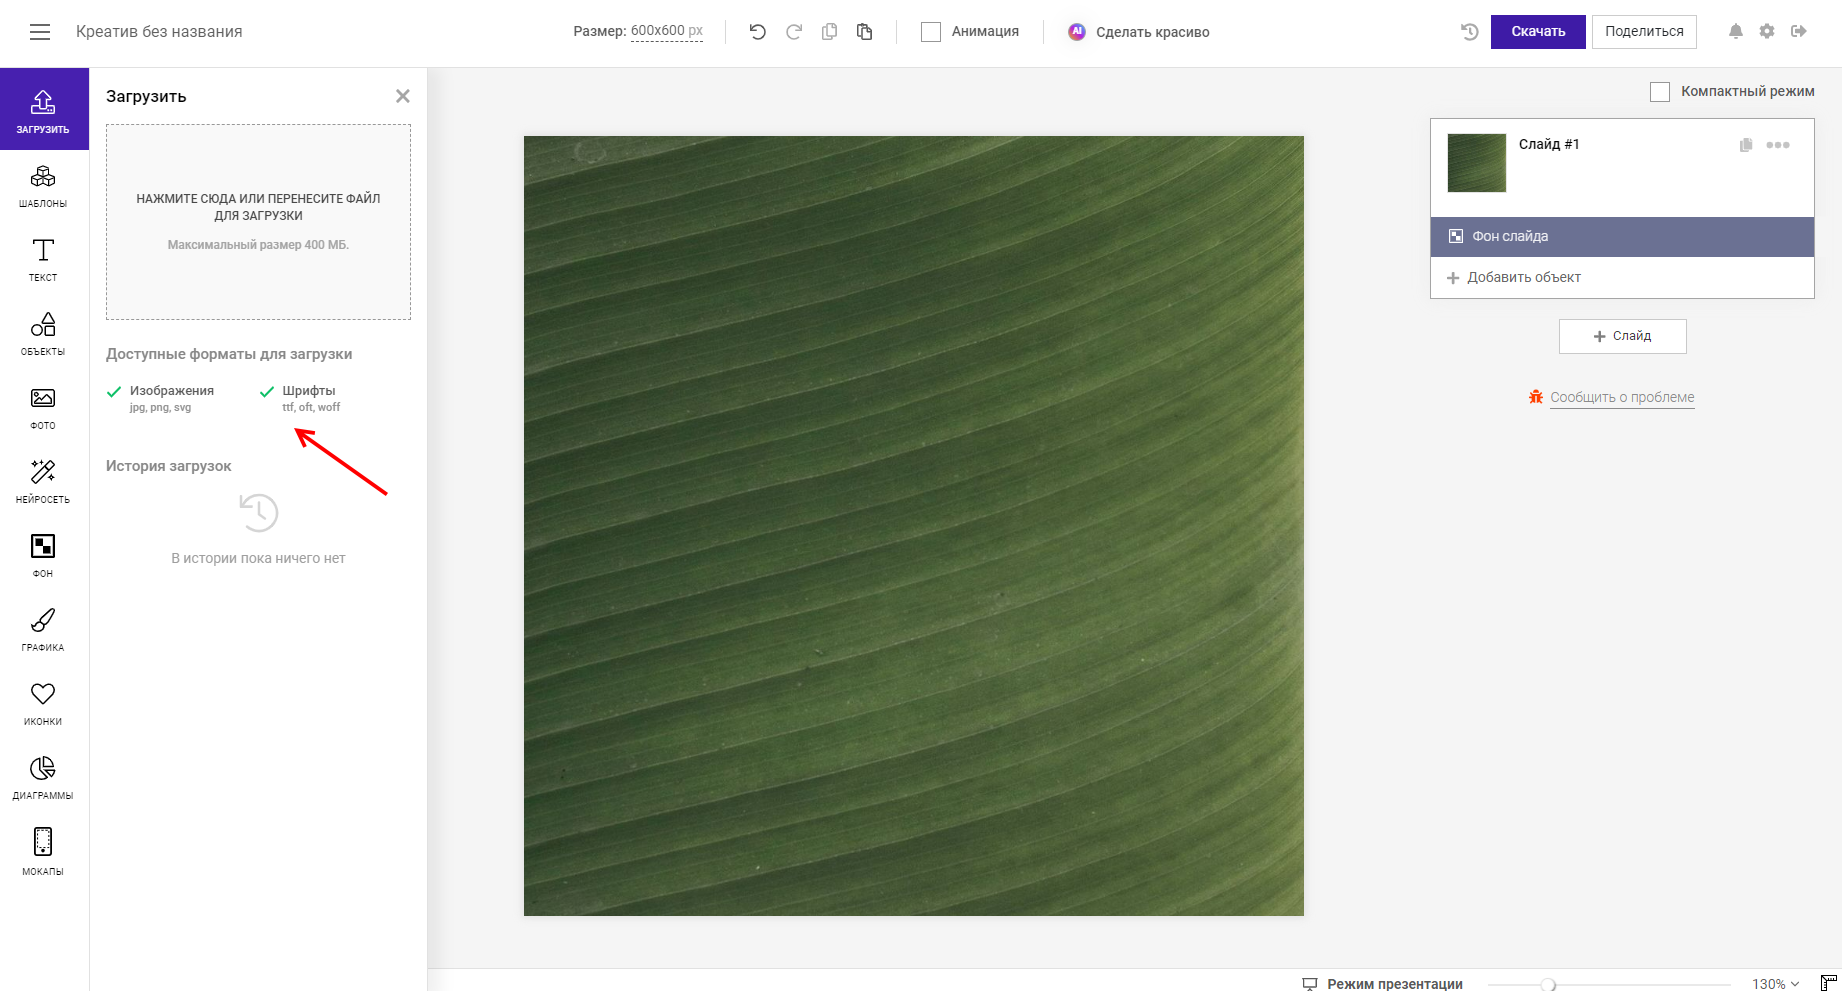Click the Изображения formats label
This screenshot has width=1842, height=991.
pyautogui.click(x=172, y=391)
